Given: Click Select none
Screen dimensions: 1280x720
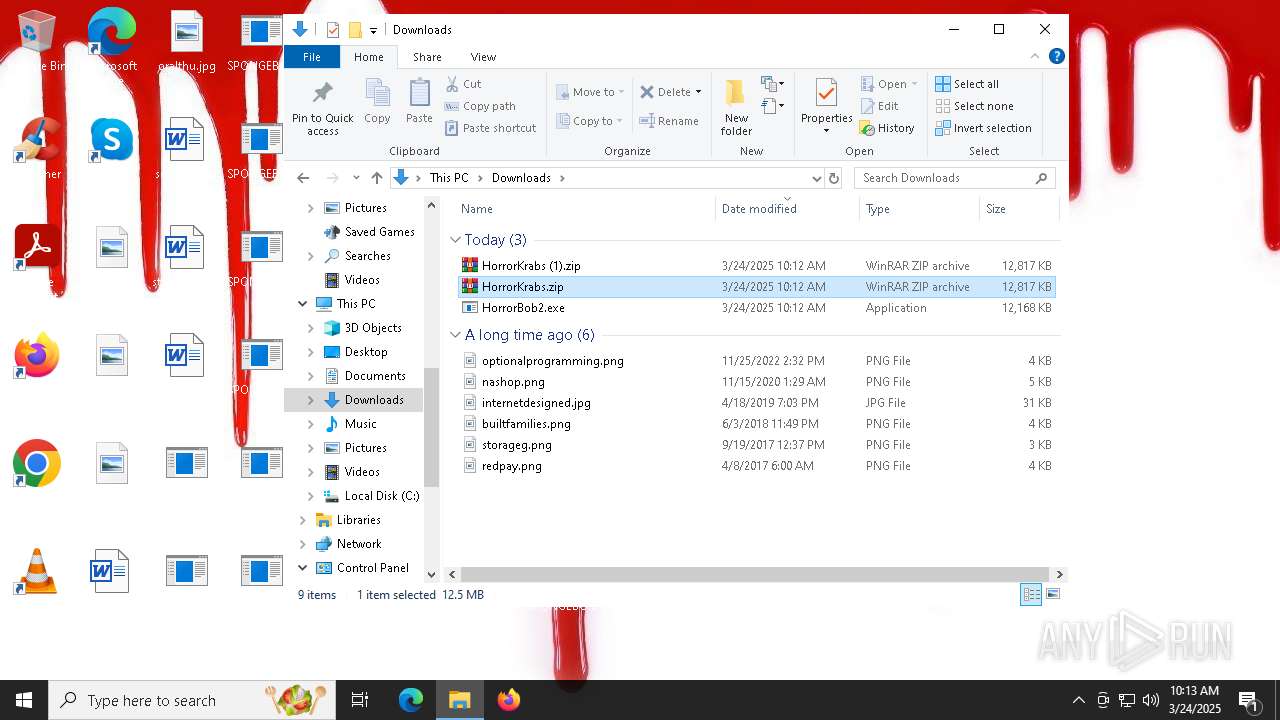Looking at the screenshot, I should pos(975,106).
